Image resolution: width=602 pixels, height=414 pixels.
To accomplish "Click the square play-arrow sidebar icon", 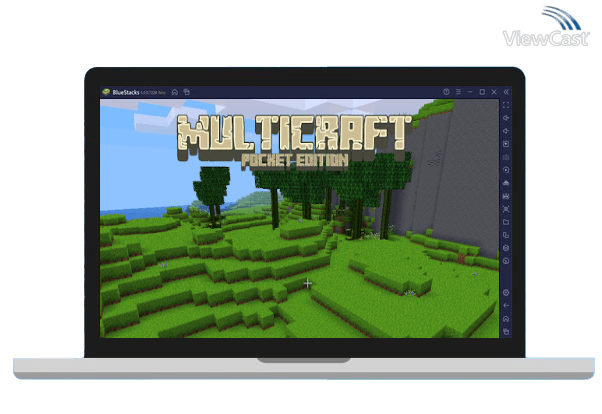I will tap(506, 144).
